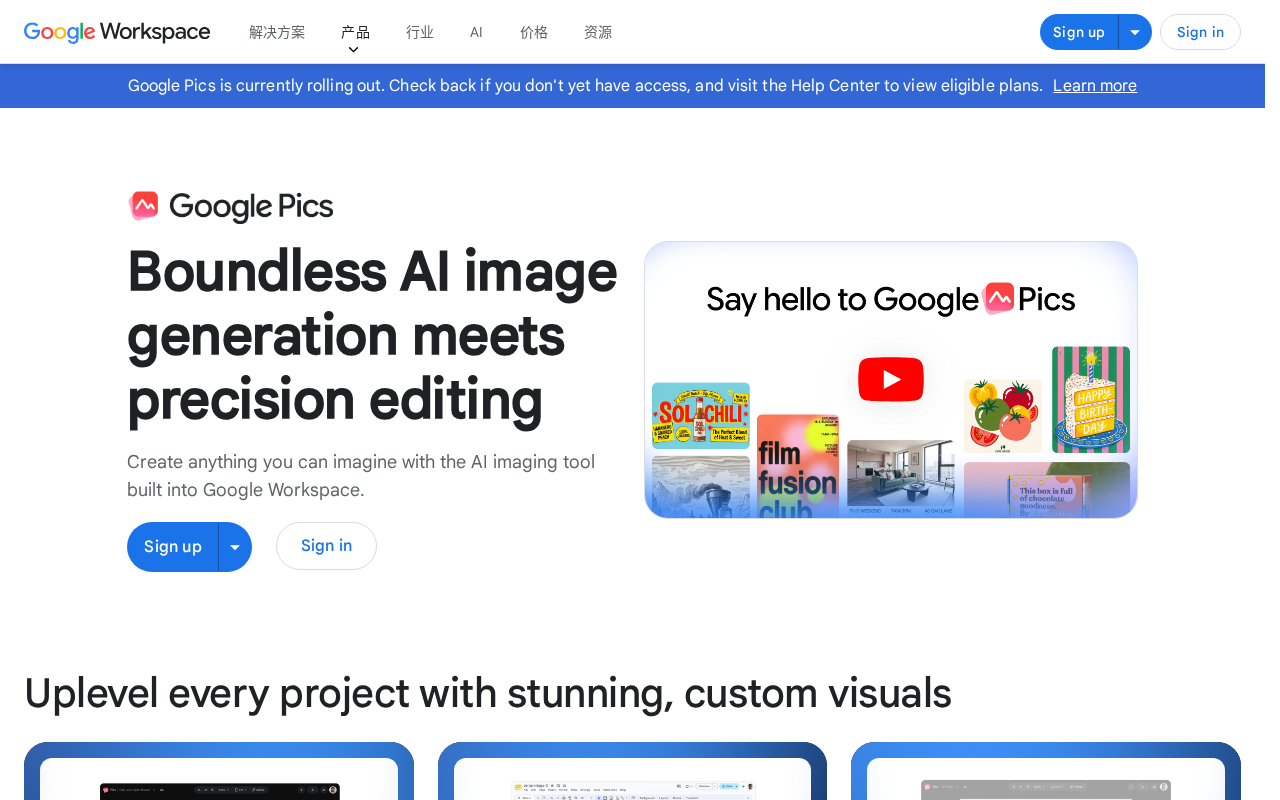Click the Create anything you can imagine paragraph

361,476
